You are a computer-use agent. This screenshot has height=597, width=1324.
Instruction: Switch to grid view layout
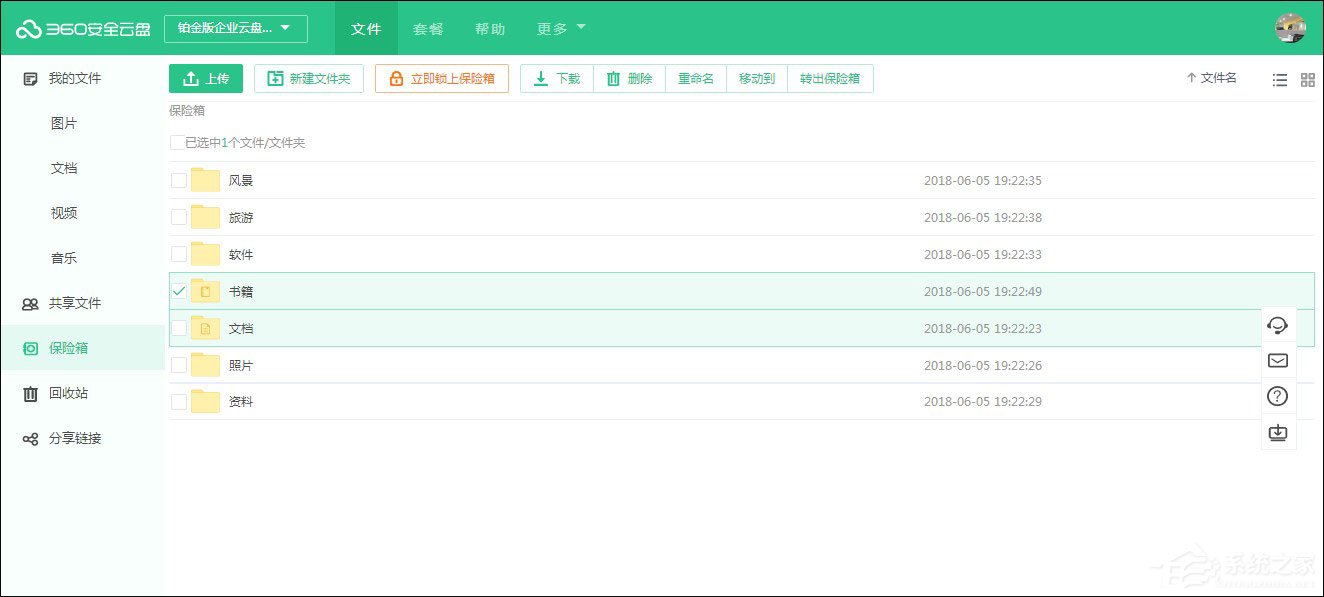point(1307,80)
